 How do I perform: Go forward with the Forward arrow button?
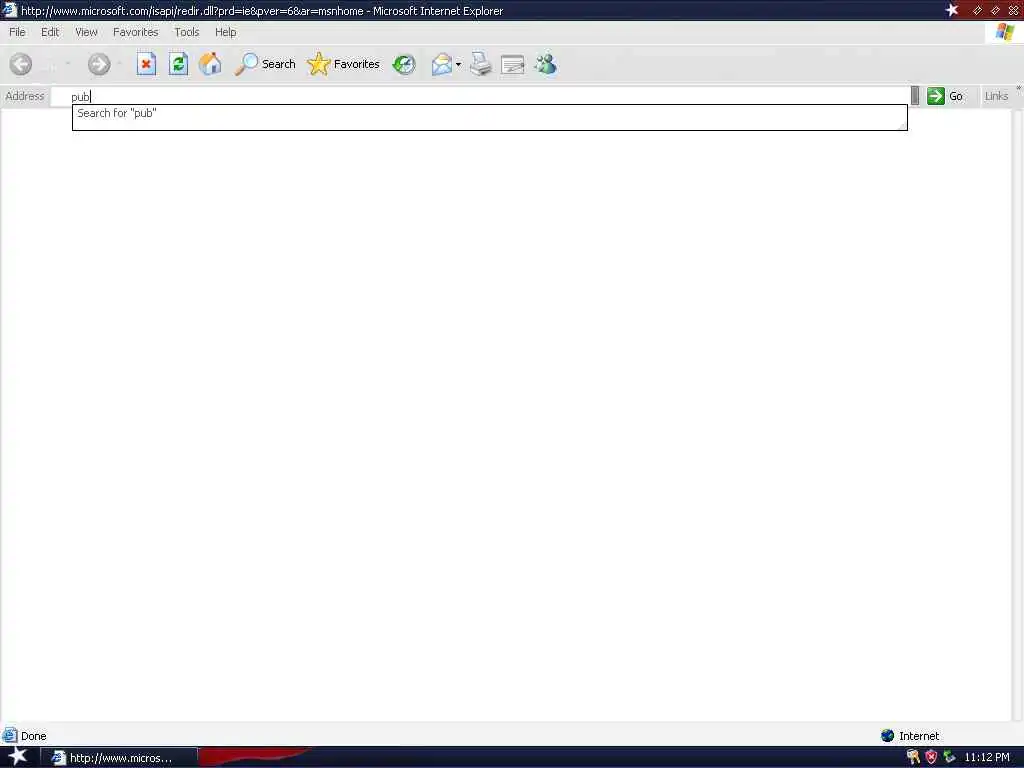pos(99,64)
